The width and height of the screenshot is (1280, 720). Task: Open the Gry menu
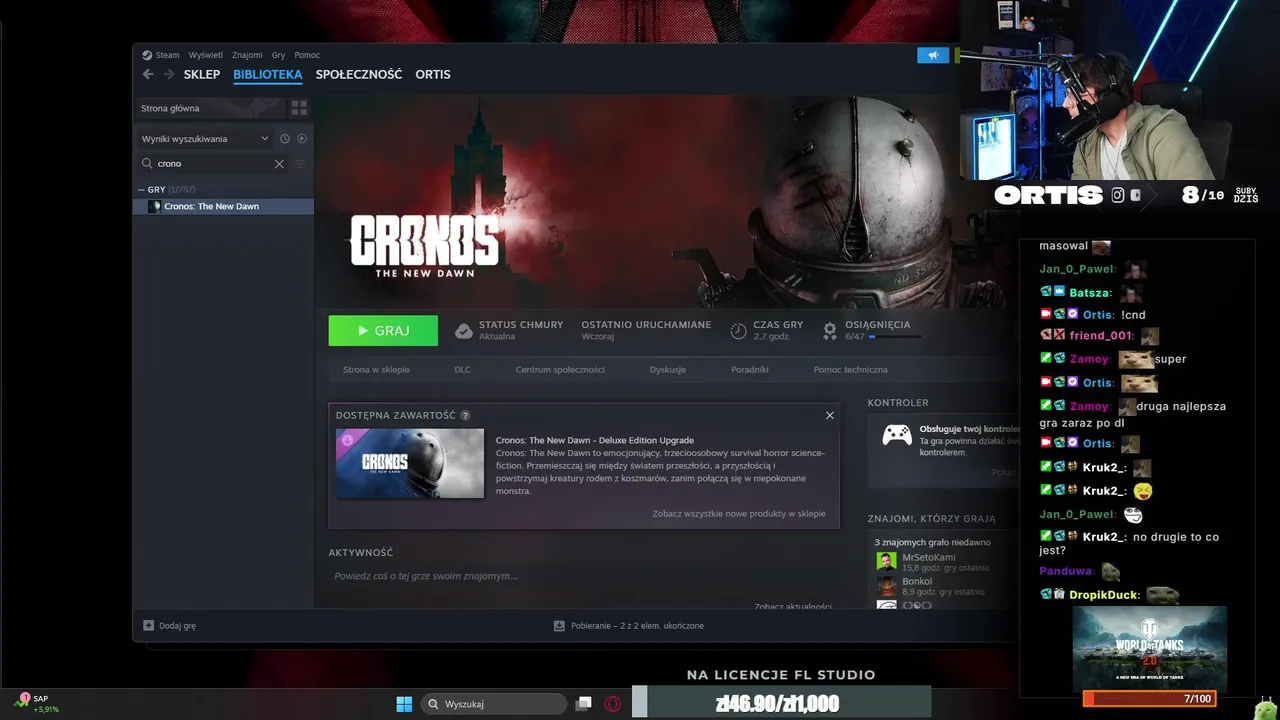[278, 55]
